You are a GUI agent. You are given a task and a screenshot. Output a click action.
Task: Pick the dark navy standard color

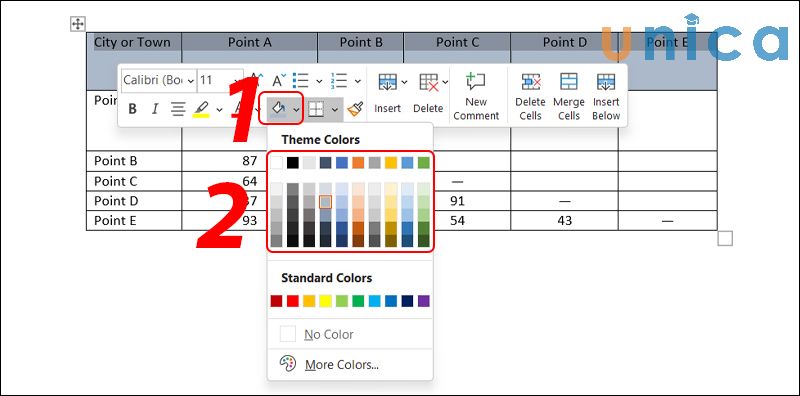tap(407, 301)
